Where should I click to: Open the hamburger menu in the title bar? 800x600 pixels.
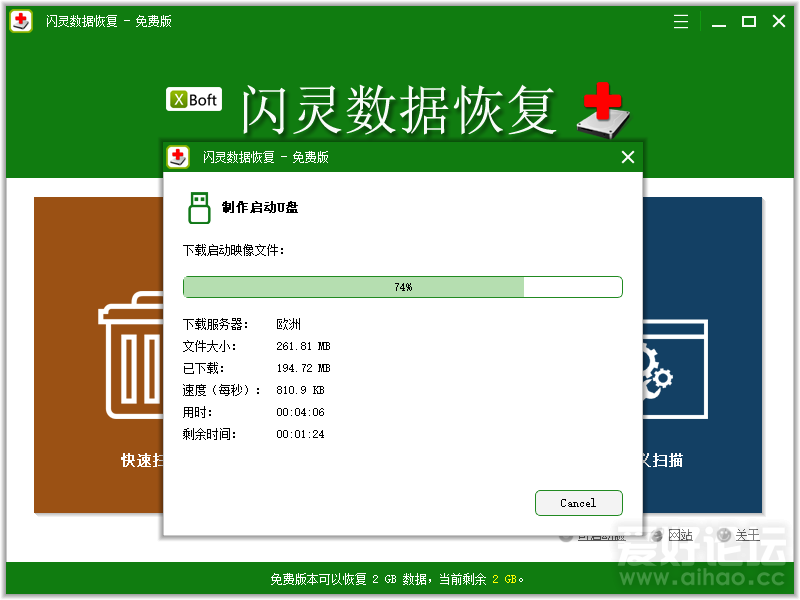[x=681, y=21]
